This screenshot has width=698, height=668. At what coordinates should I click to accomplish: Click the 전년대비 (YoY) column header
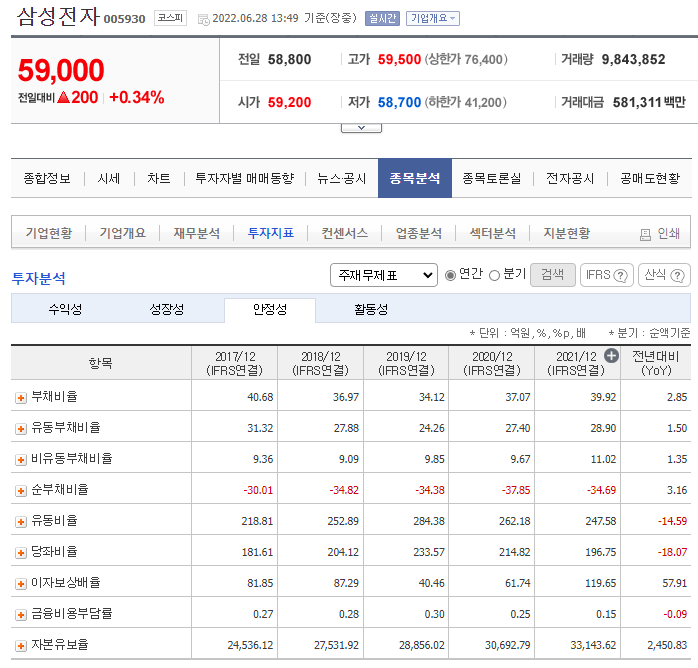[x=656, y=363]
